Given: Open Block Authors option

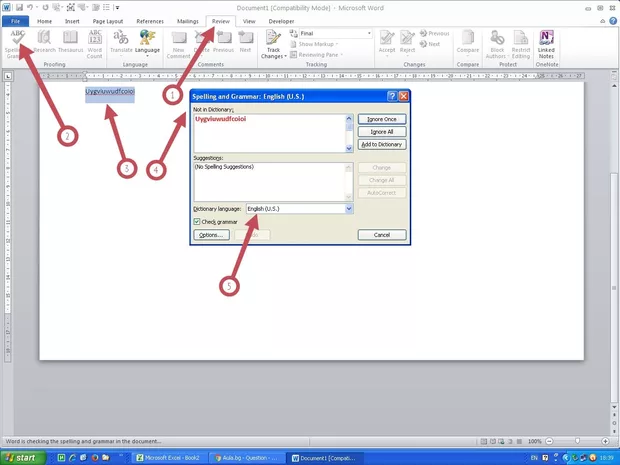Looking at the screenshot, I should 497,44.
